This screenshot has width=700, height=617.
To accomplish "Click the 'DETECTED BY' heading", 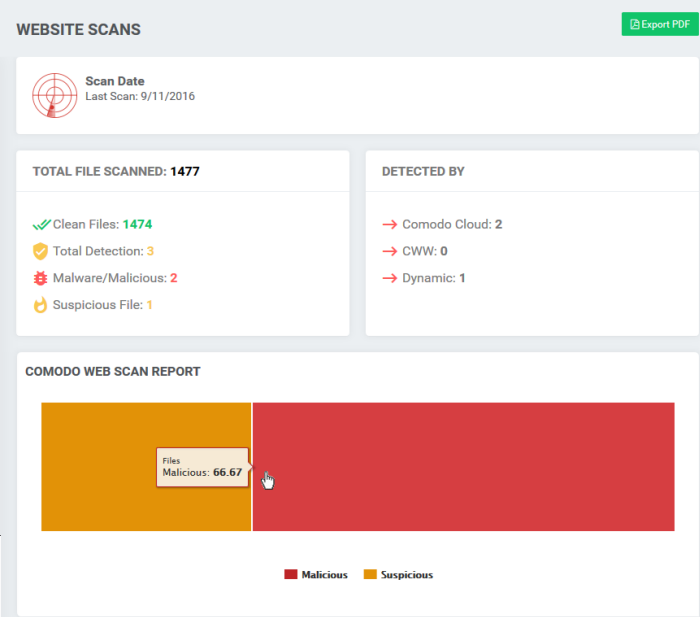I will [x=423, y=171].
